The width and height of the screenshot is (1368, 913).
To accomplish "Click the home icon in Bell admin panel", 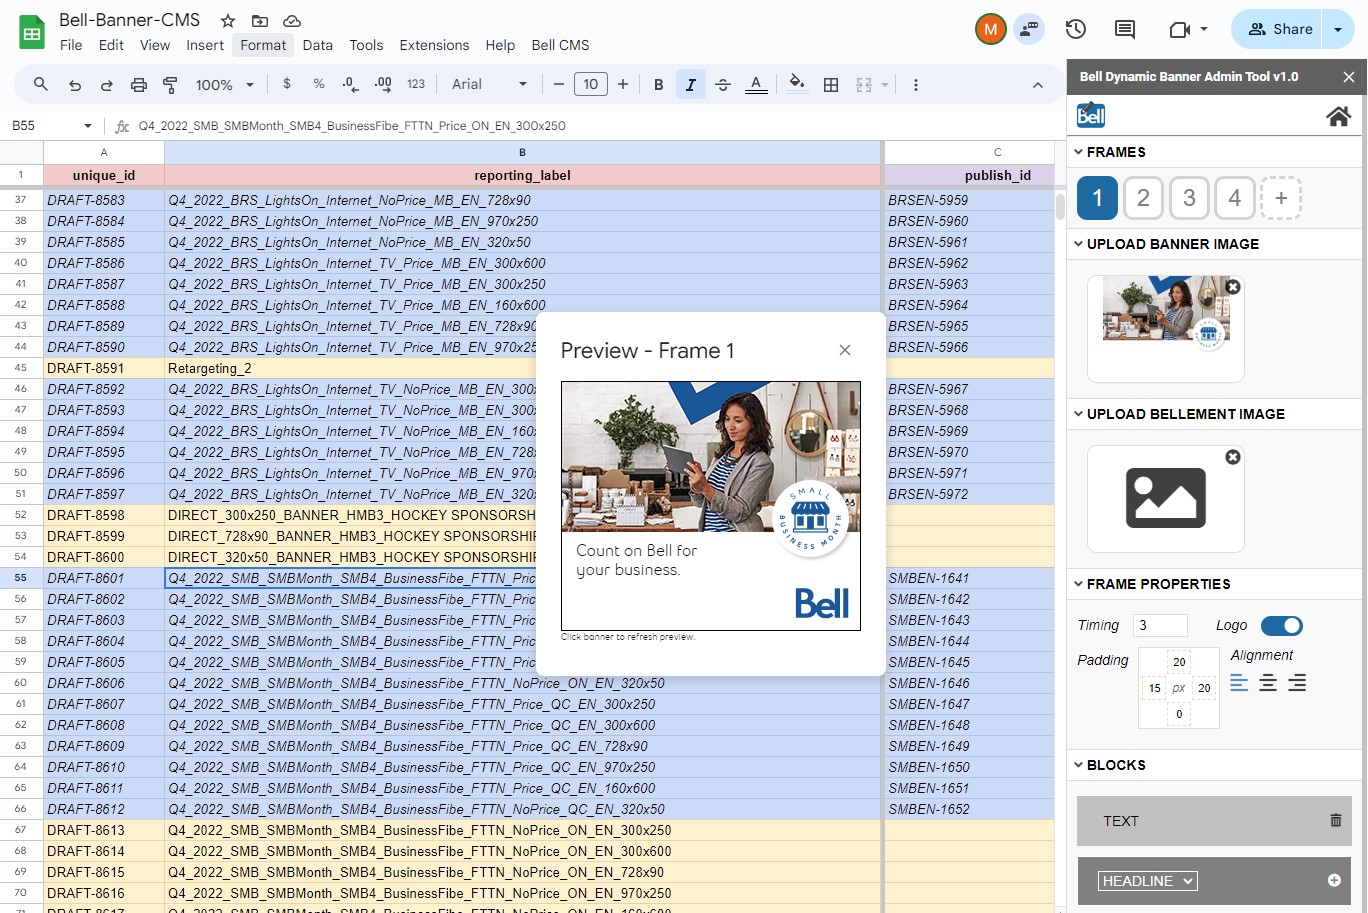I will (x=1338, y=117).
